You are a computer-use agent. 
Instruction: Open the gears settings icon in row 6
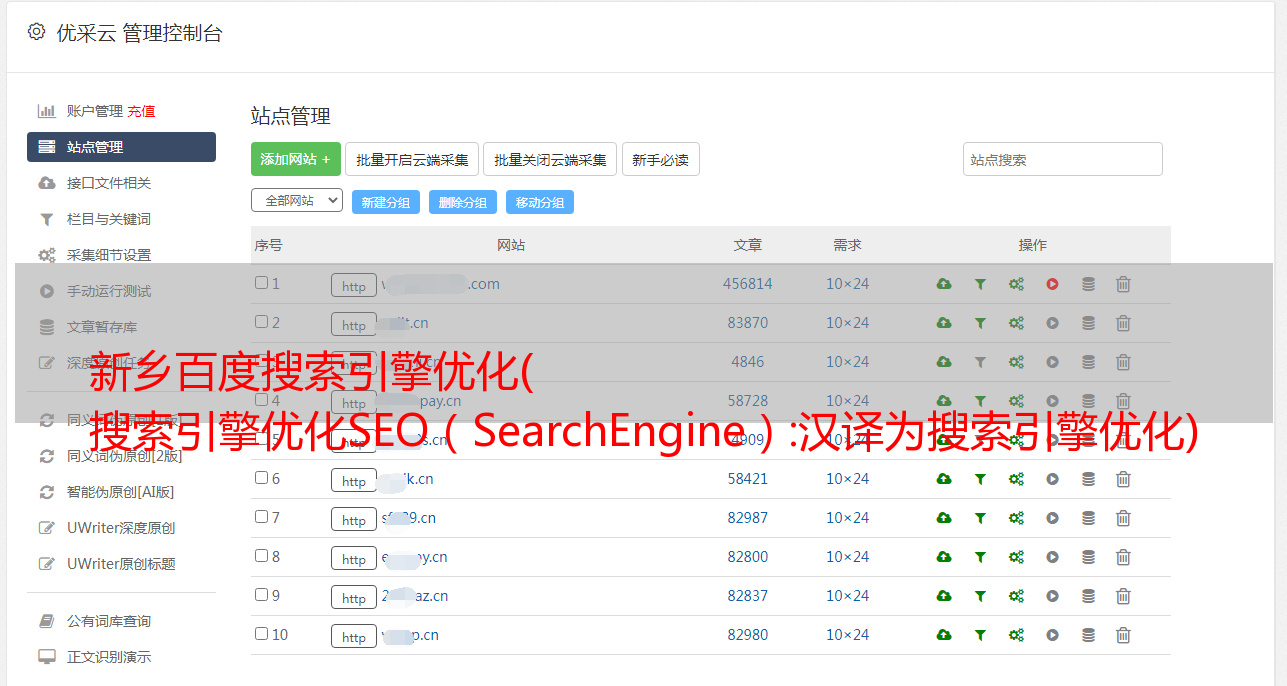[x=1016, y=479]
